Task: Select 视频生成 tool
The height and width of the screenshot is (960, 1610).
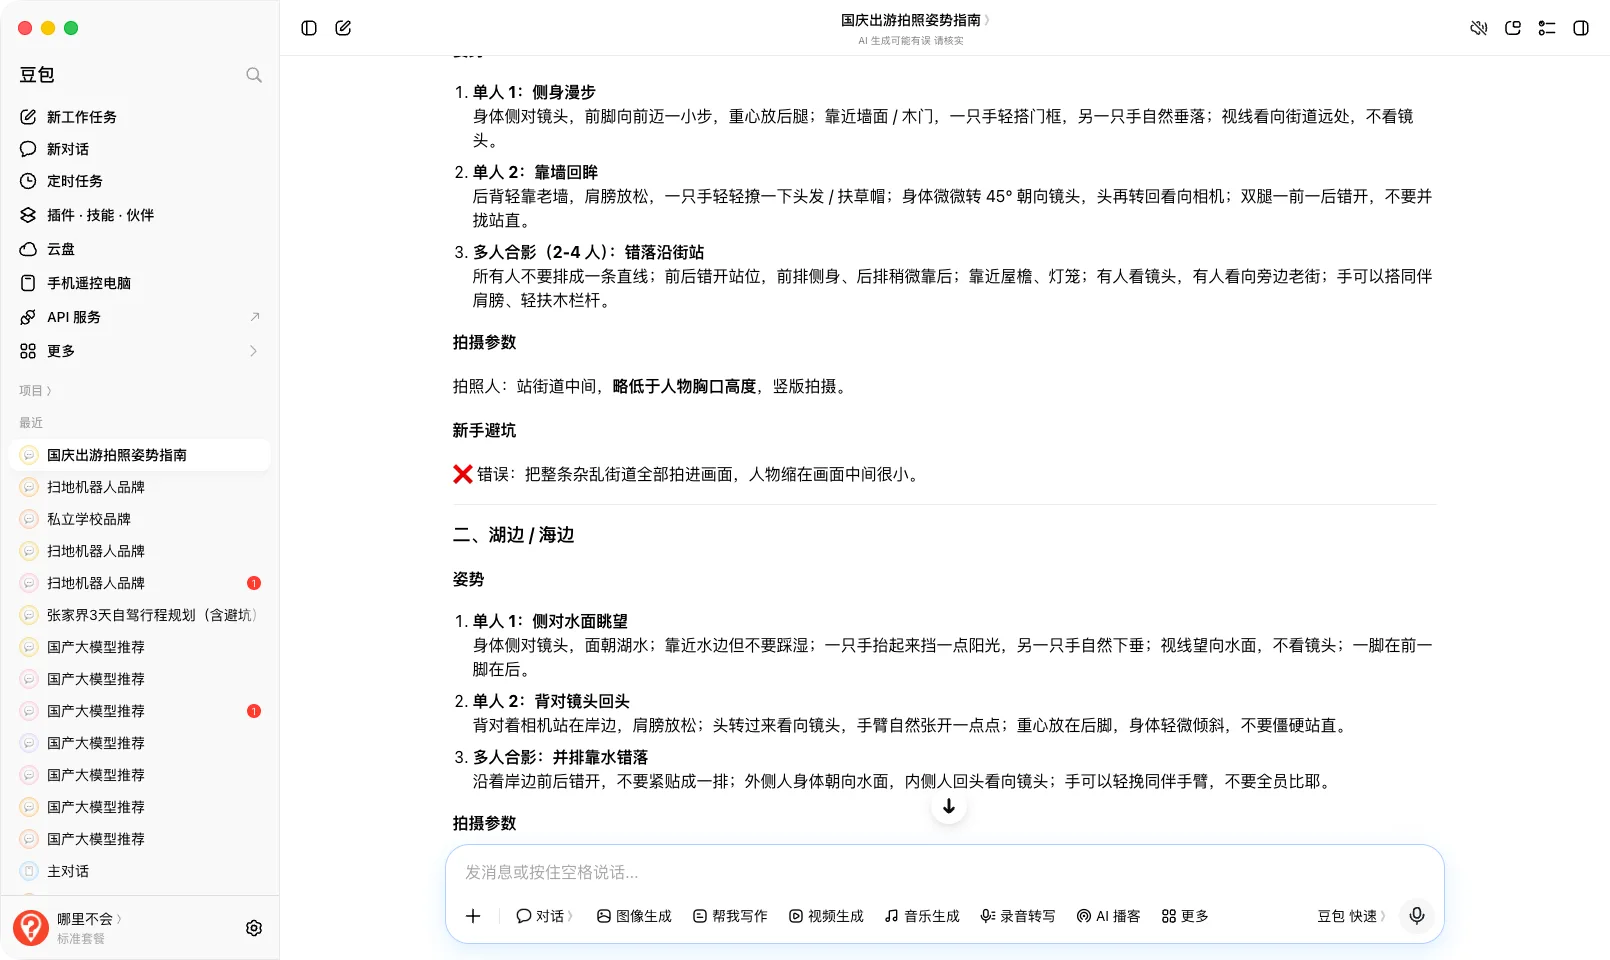Action: coord(826,916)
